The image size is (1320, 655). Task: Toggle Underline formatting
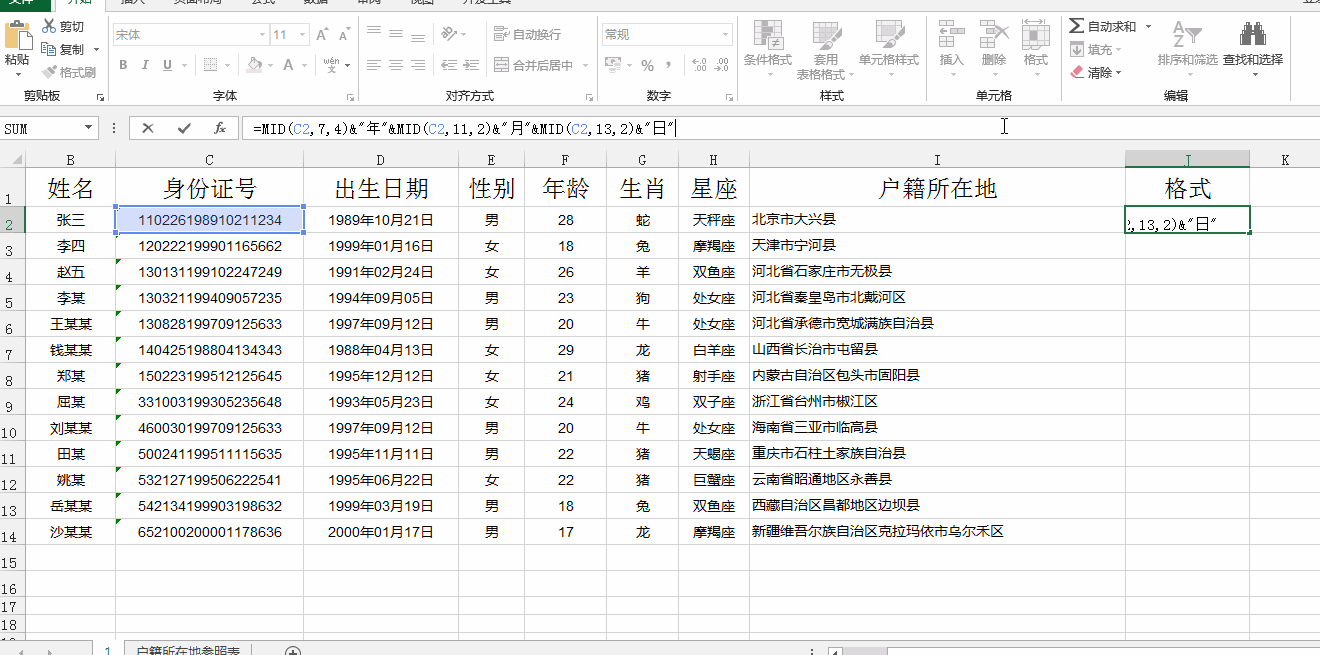[x=167, y=65]
